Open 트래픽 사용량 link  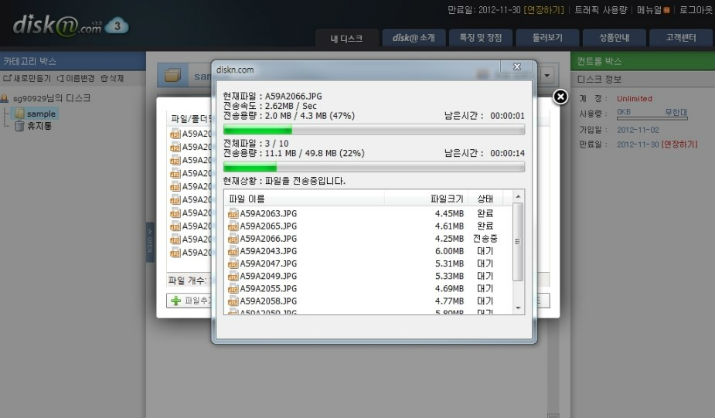coord(601,10)
